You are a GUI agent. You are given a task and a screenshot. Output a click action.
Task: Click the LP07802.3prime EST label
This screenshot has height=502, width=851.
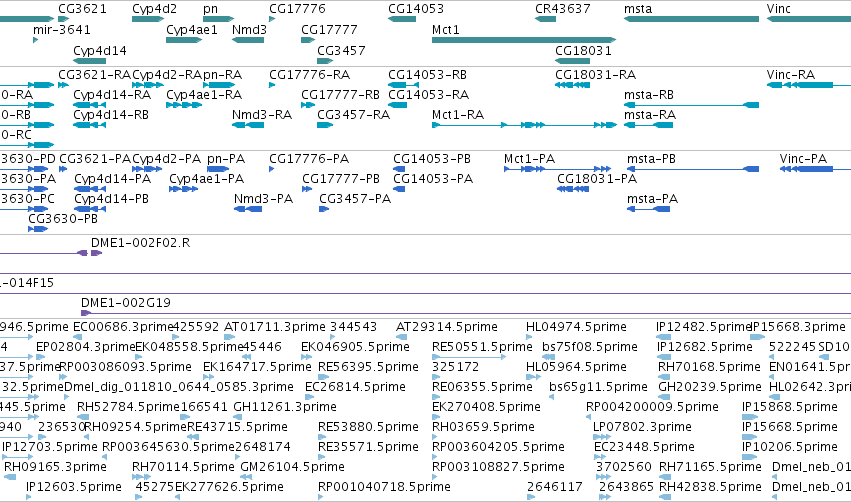click(642, 427)
